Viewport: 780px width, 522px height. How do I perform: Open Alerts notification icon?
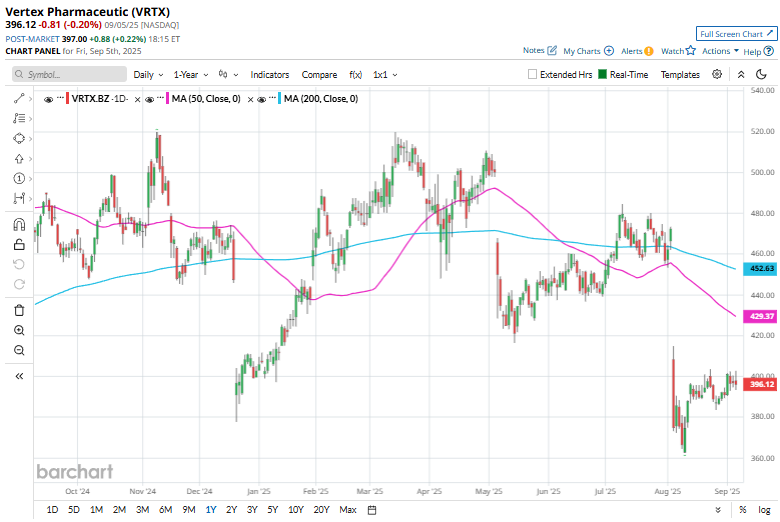tap(649, 51)
